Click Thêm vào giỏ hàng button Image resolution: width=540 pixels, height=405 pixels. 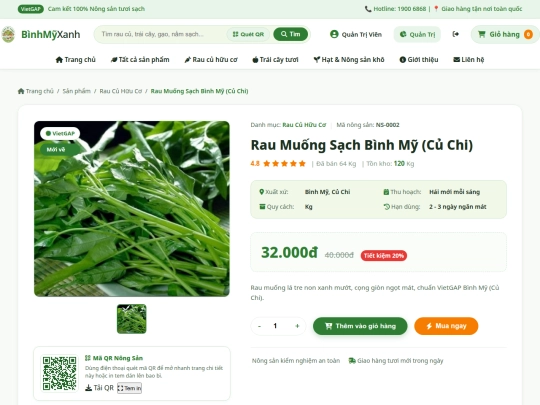click(x=360, y=326)
